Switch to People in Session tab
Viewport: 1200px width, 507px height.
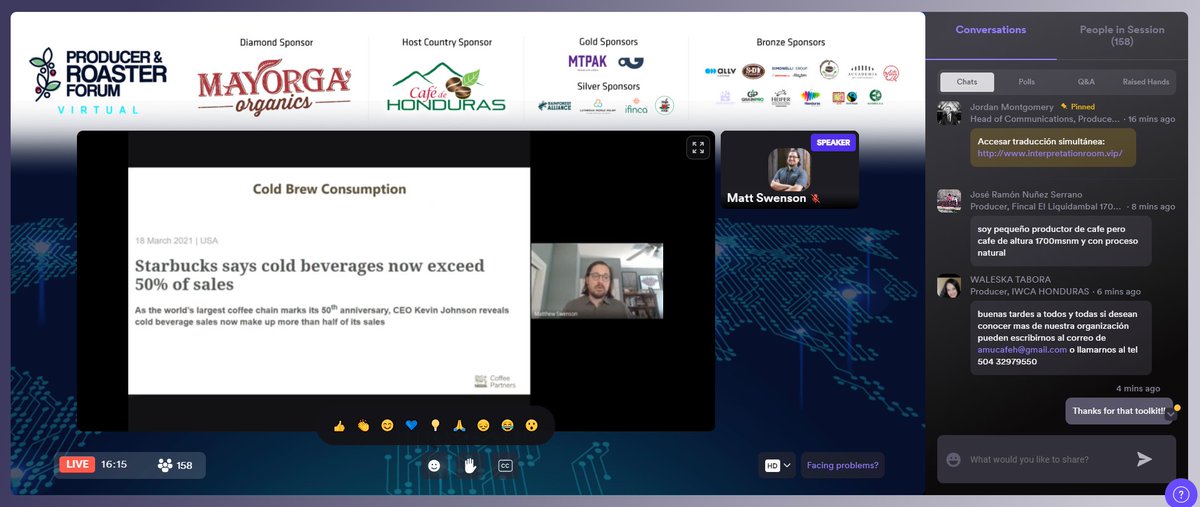pos(1122,36)
